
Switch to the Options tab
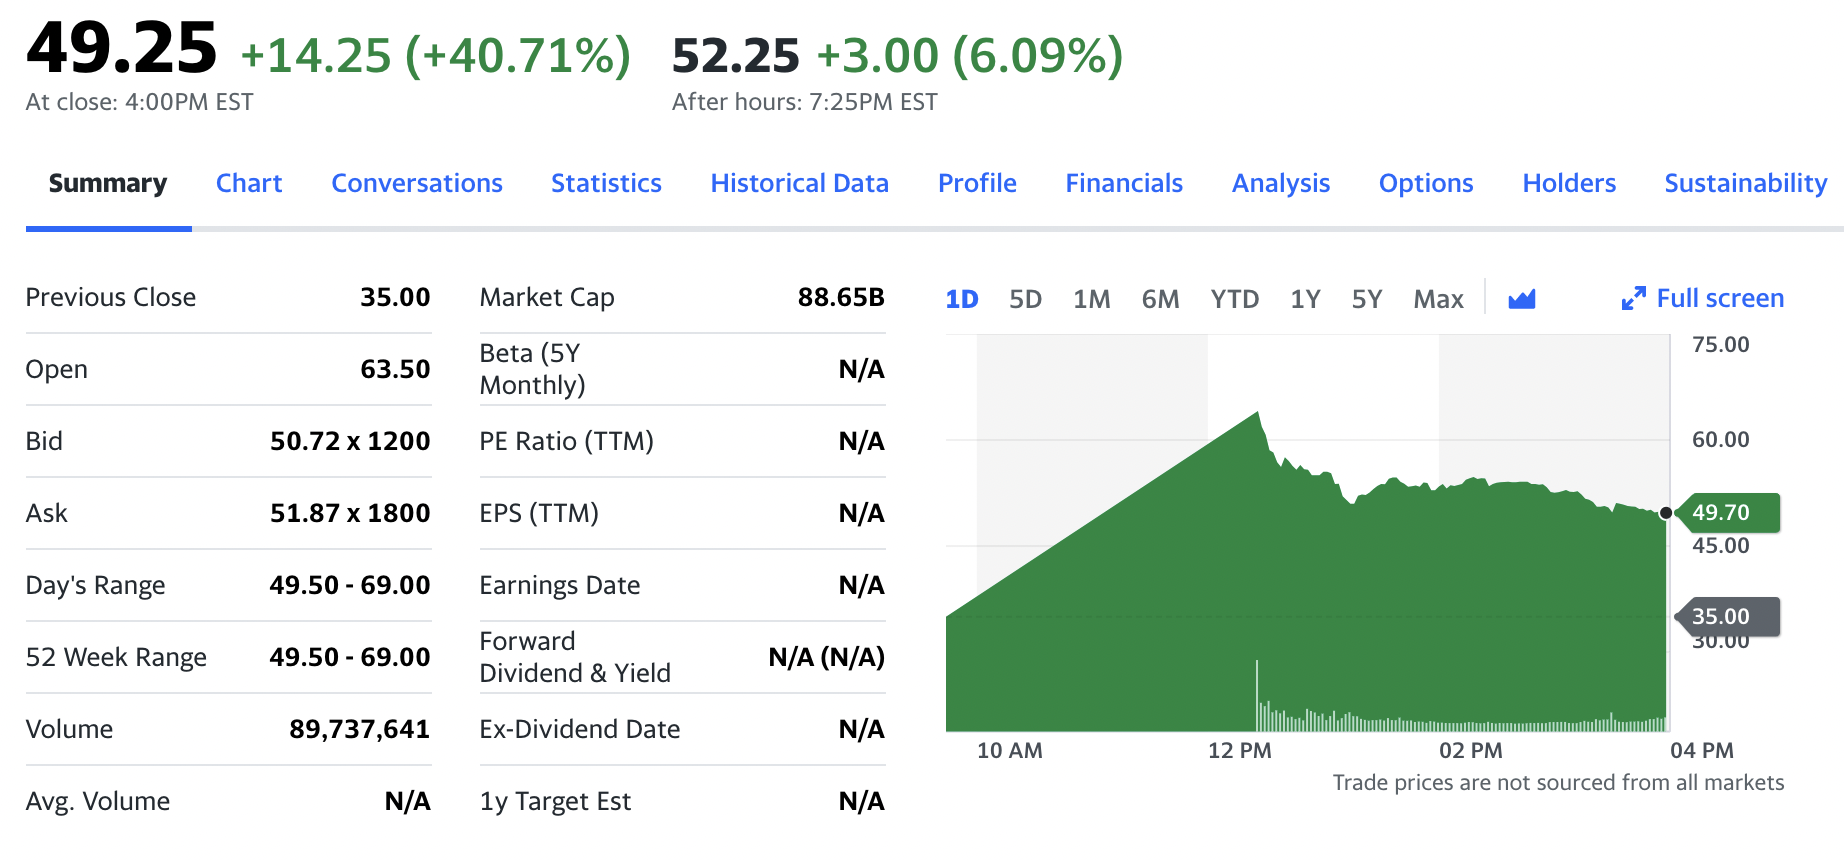(1426, 183)
